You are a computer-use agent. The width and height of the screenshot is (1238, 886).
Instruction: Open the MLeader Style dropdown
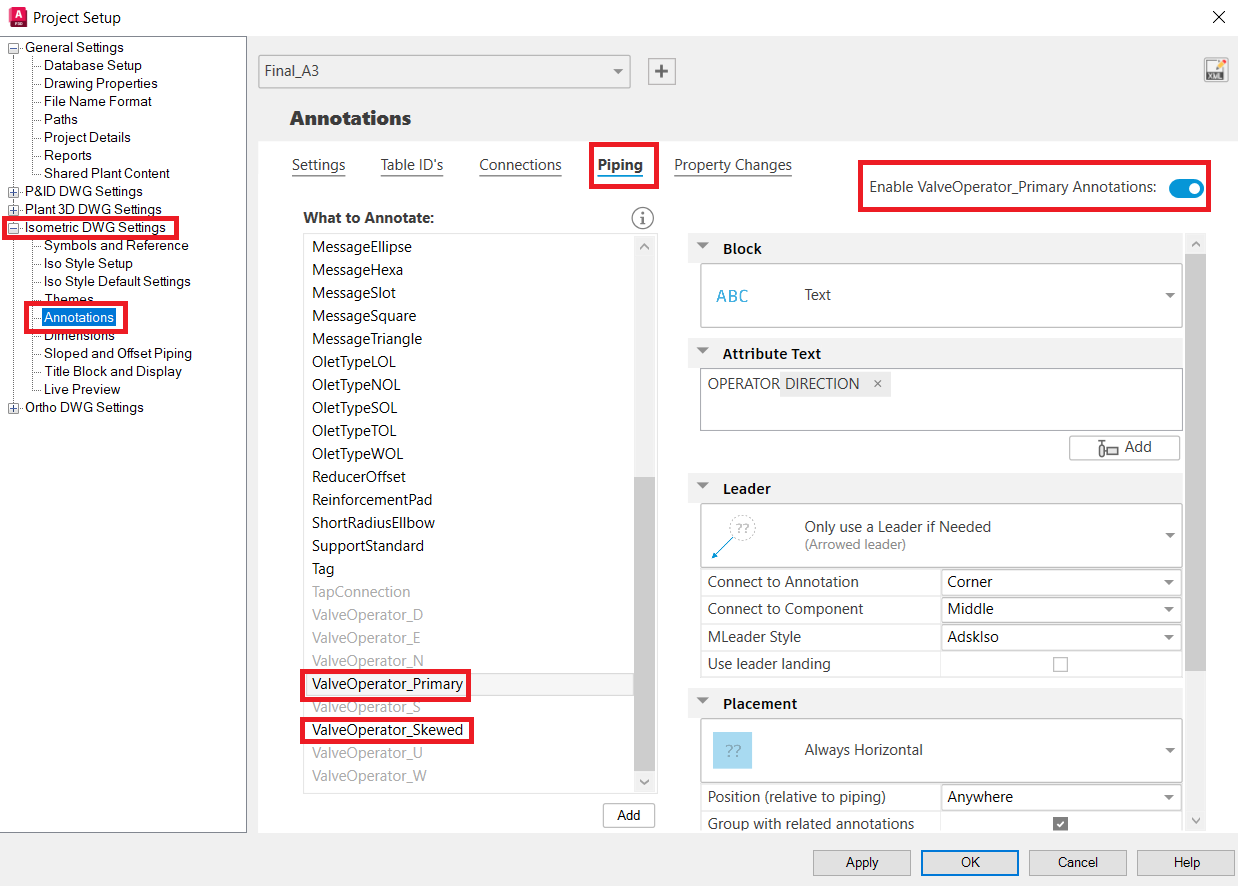coord(1061,637)
